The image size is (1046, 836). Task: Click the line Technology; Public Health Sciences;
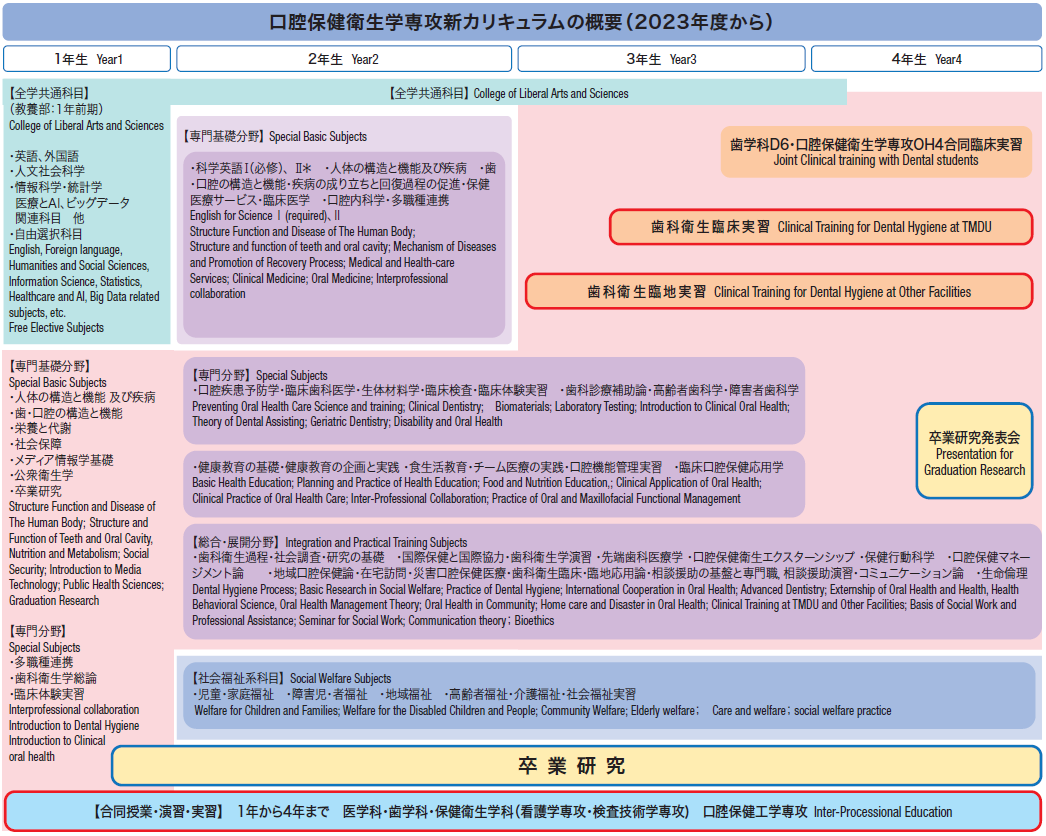pos(86,584)
